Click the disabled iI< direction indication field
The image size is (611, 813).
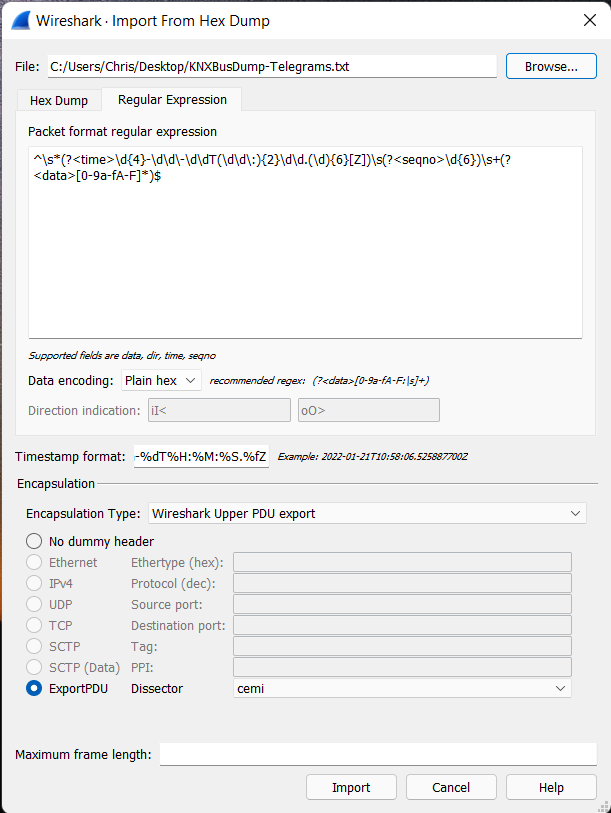click(219, 410)
